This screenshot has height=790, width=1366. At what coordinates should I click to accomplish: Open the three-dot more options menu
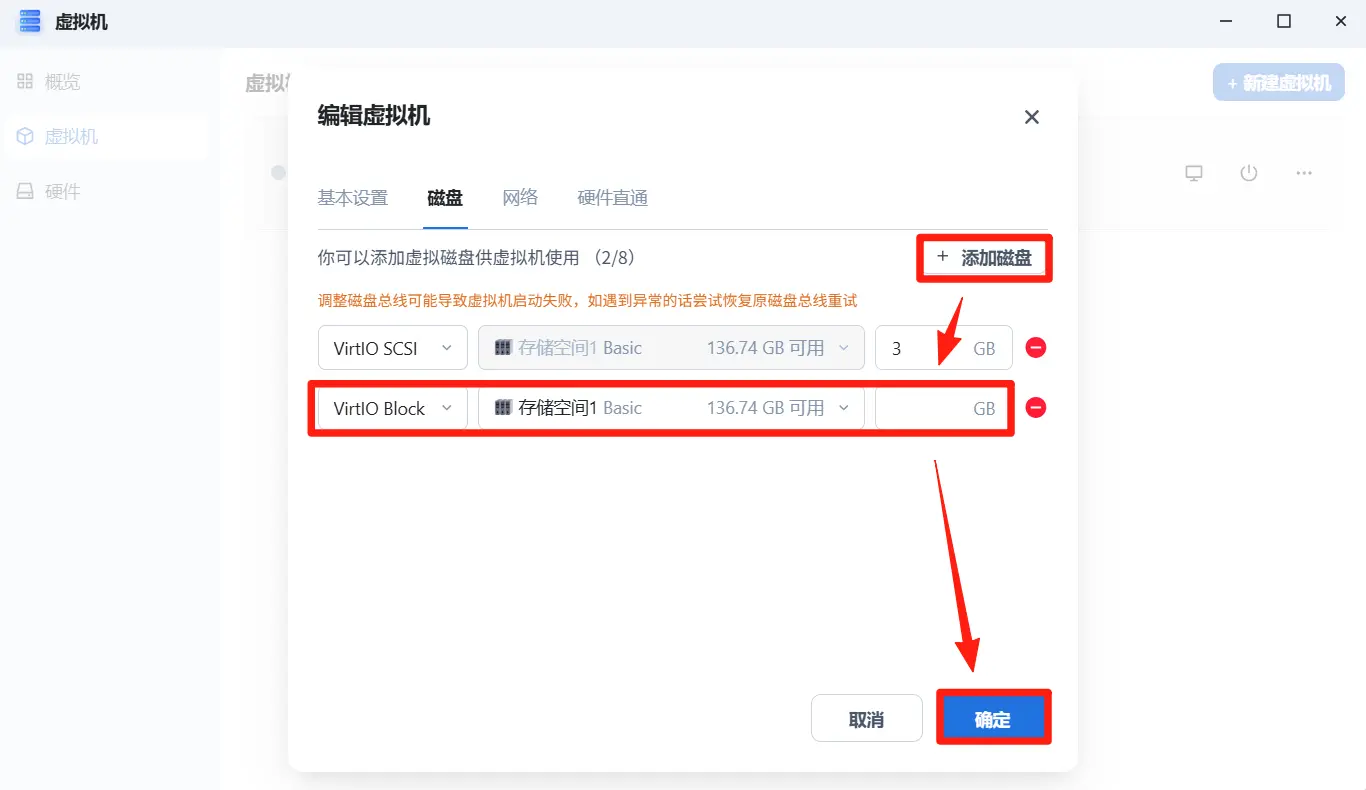[x=1304, y=173]
